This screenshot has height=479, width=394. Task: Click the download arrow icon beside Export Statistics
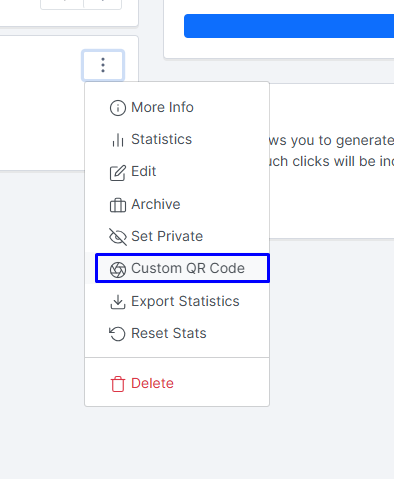point(118,302)
